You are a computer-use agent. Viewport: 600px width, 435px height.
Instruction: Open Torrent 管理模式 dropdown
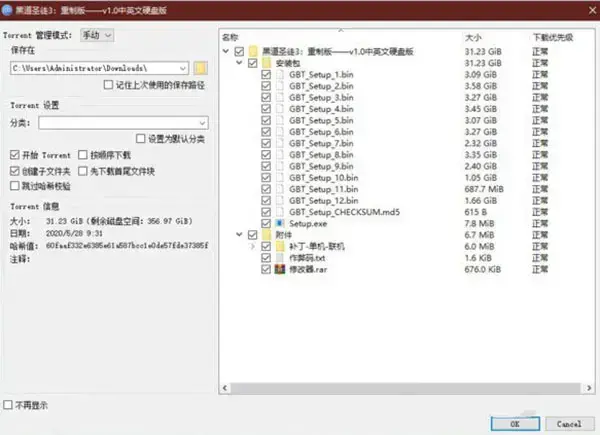(97, 35)
